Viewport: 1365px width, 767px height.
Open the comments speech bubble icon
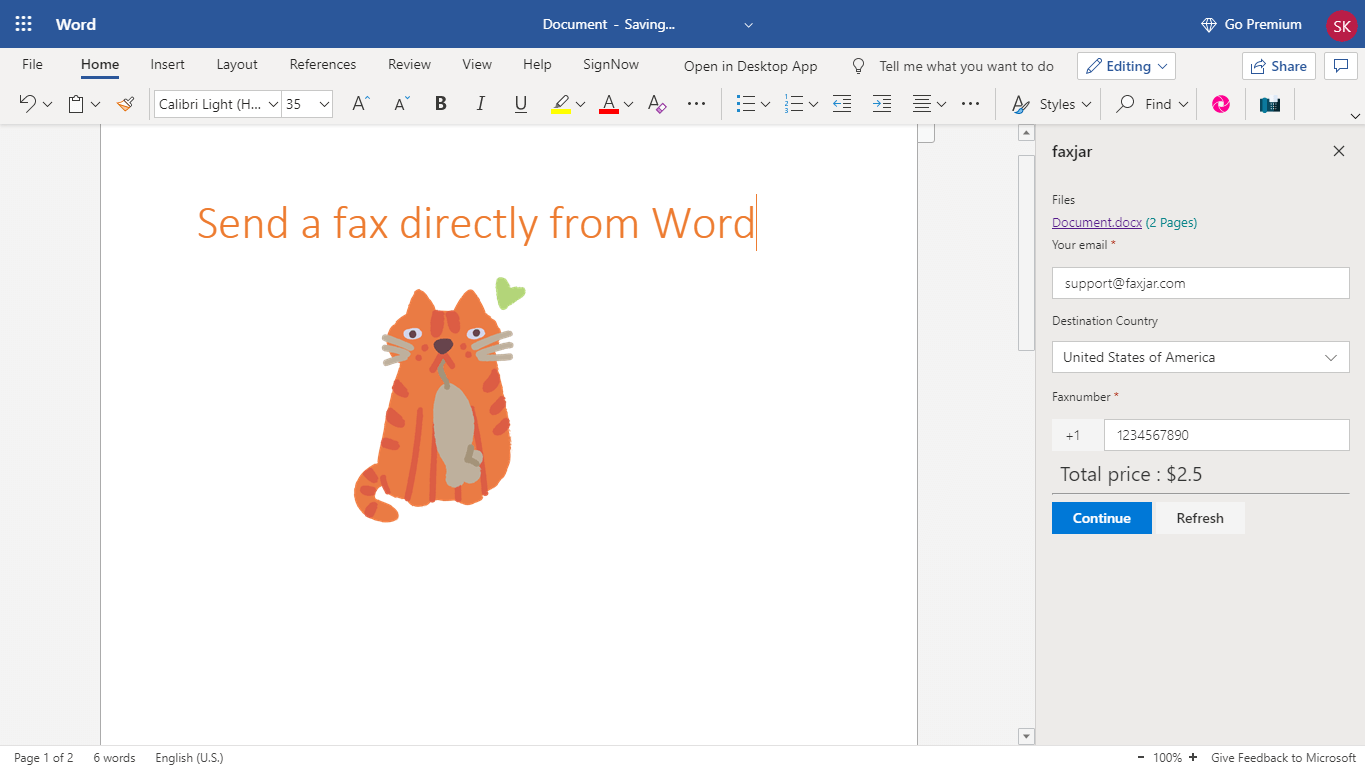pyautogui.click(x=1340, y=66)
